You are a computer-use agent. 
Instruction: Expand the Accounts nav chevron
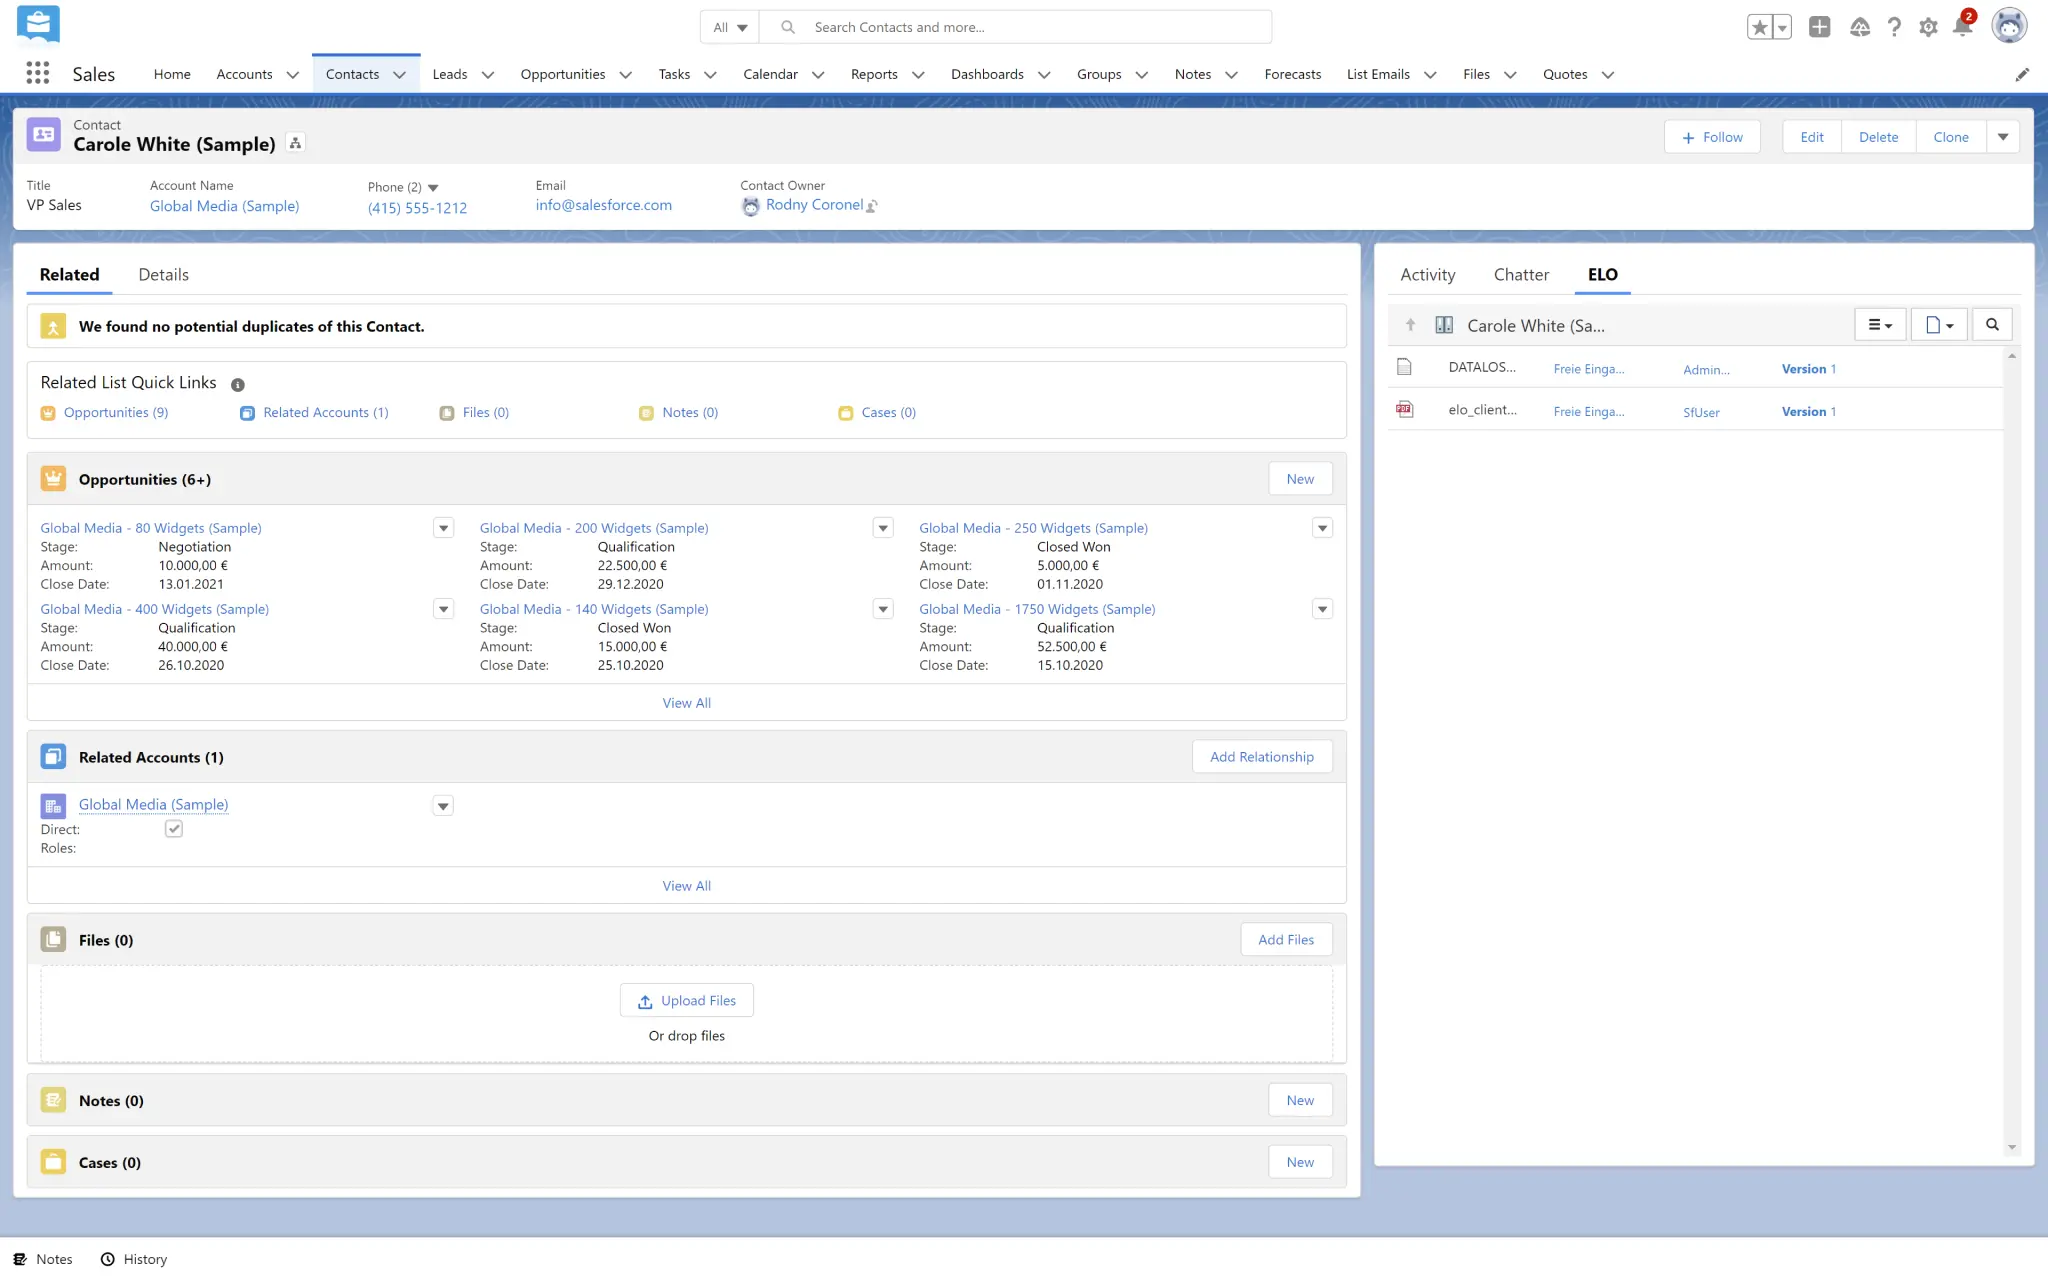click(293, 75)
